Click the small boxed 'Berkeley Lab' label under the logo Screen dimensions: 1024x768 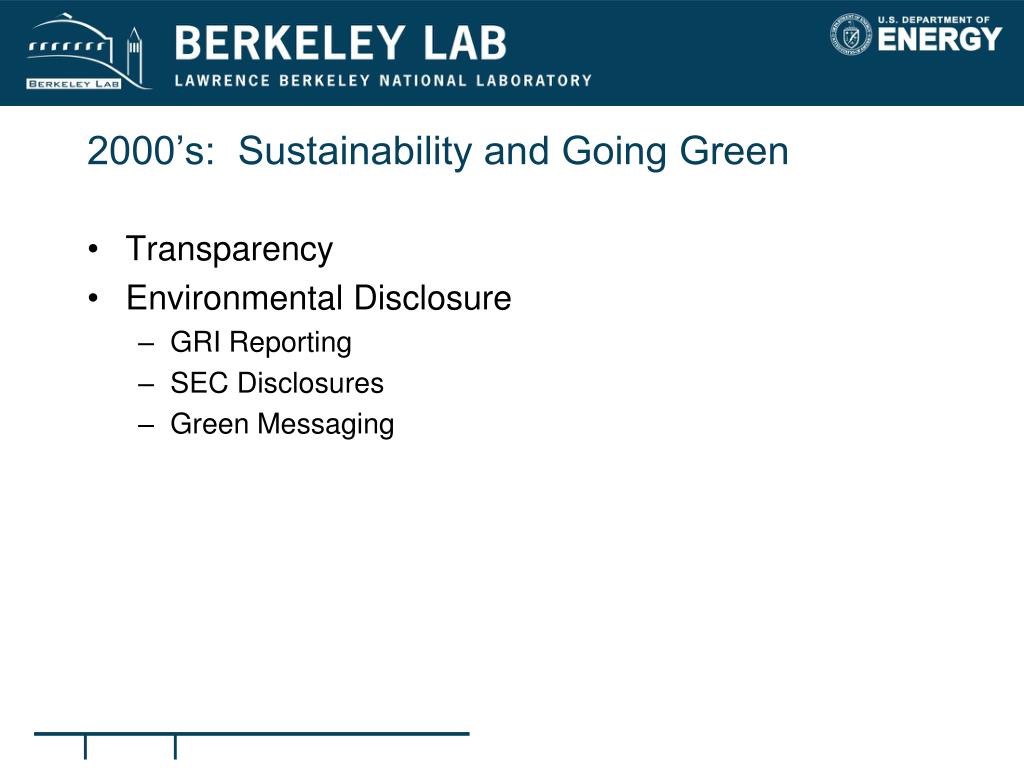(x=74, y=84)
